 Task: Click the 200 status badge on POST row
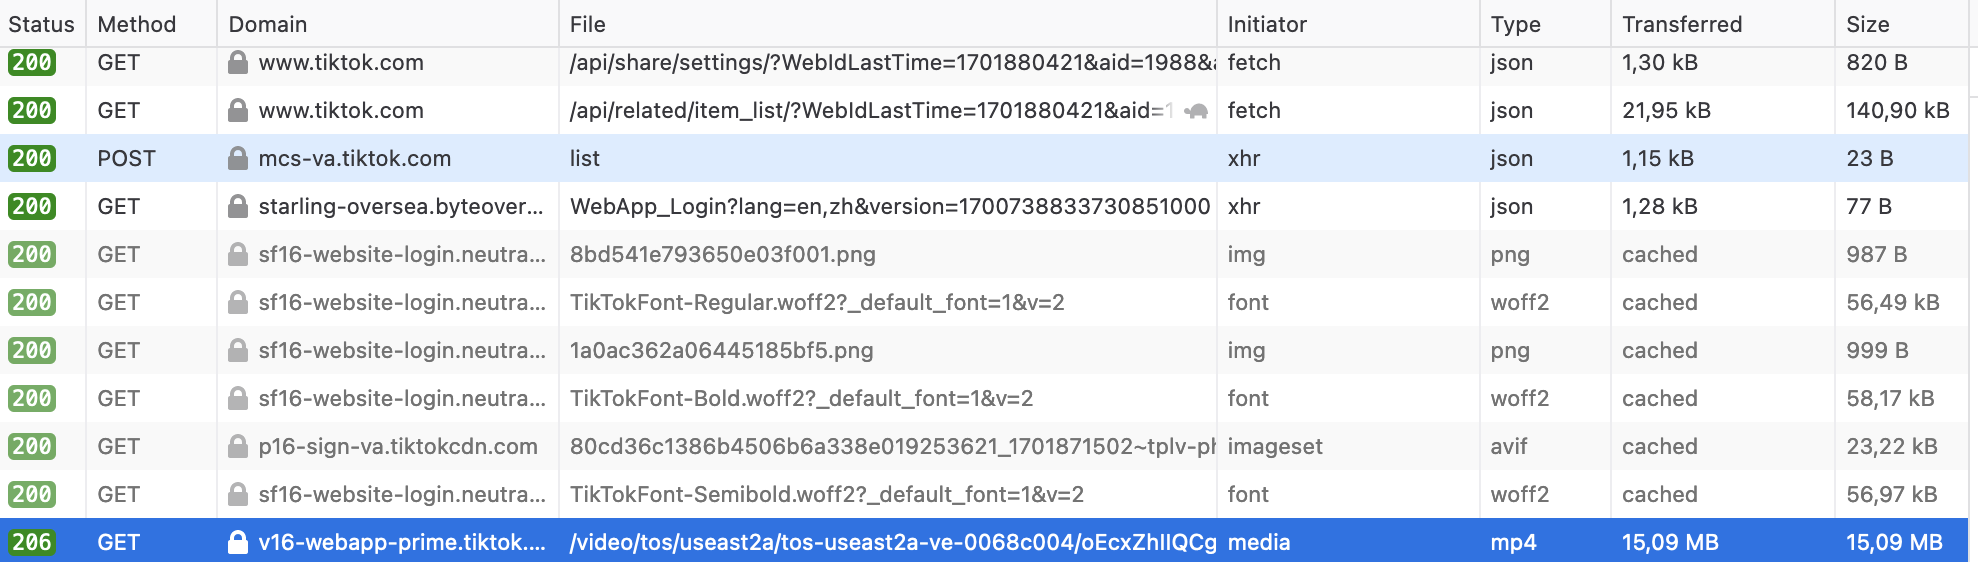(32, 158)
